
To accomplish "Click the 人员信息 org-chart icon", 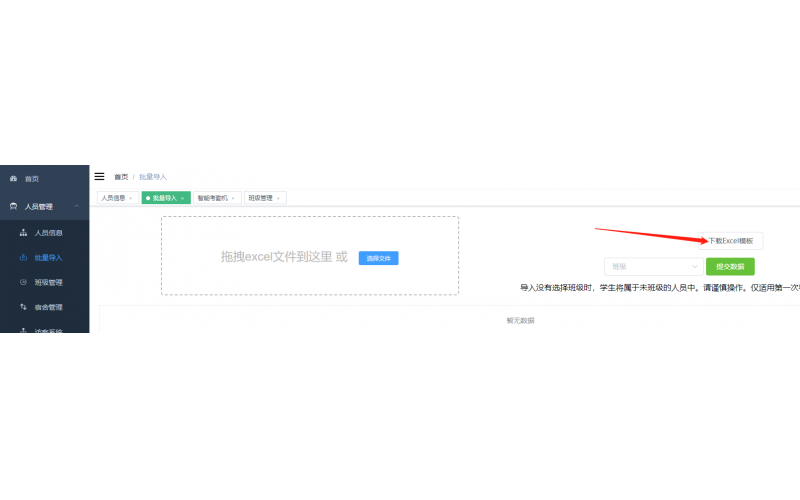I will click(x=23, y=233).
